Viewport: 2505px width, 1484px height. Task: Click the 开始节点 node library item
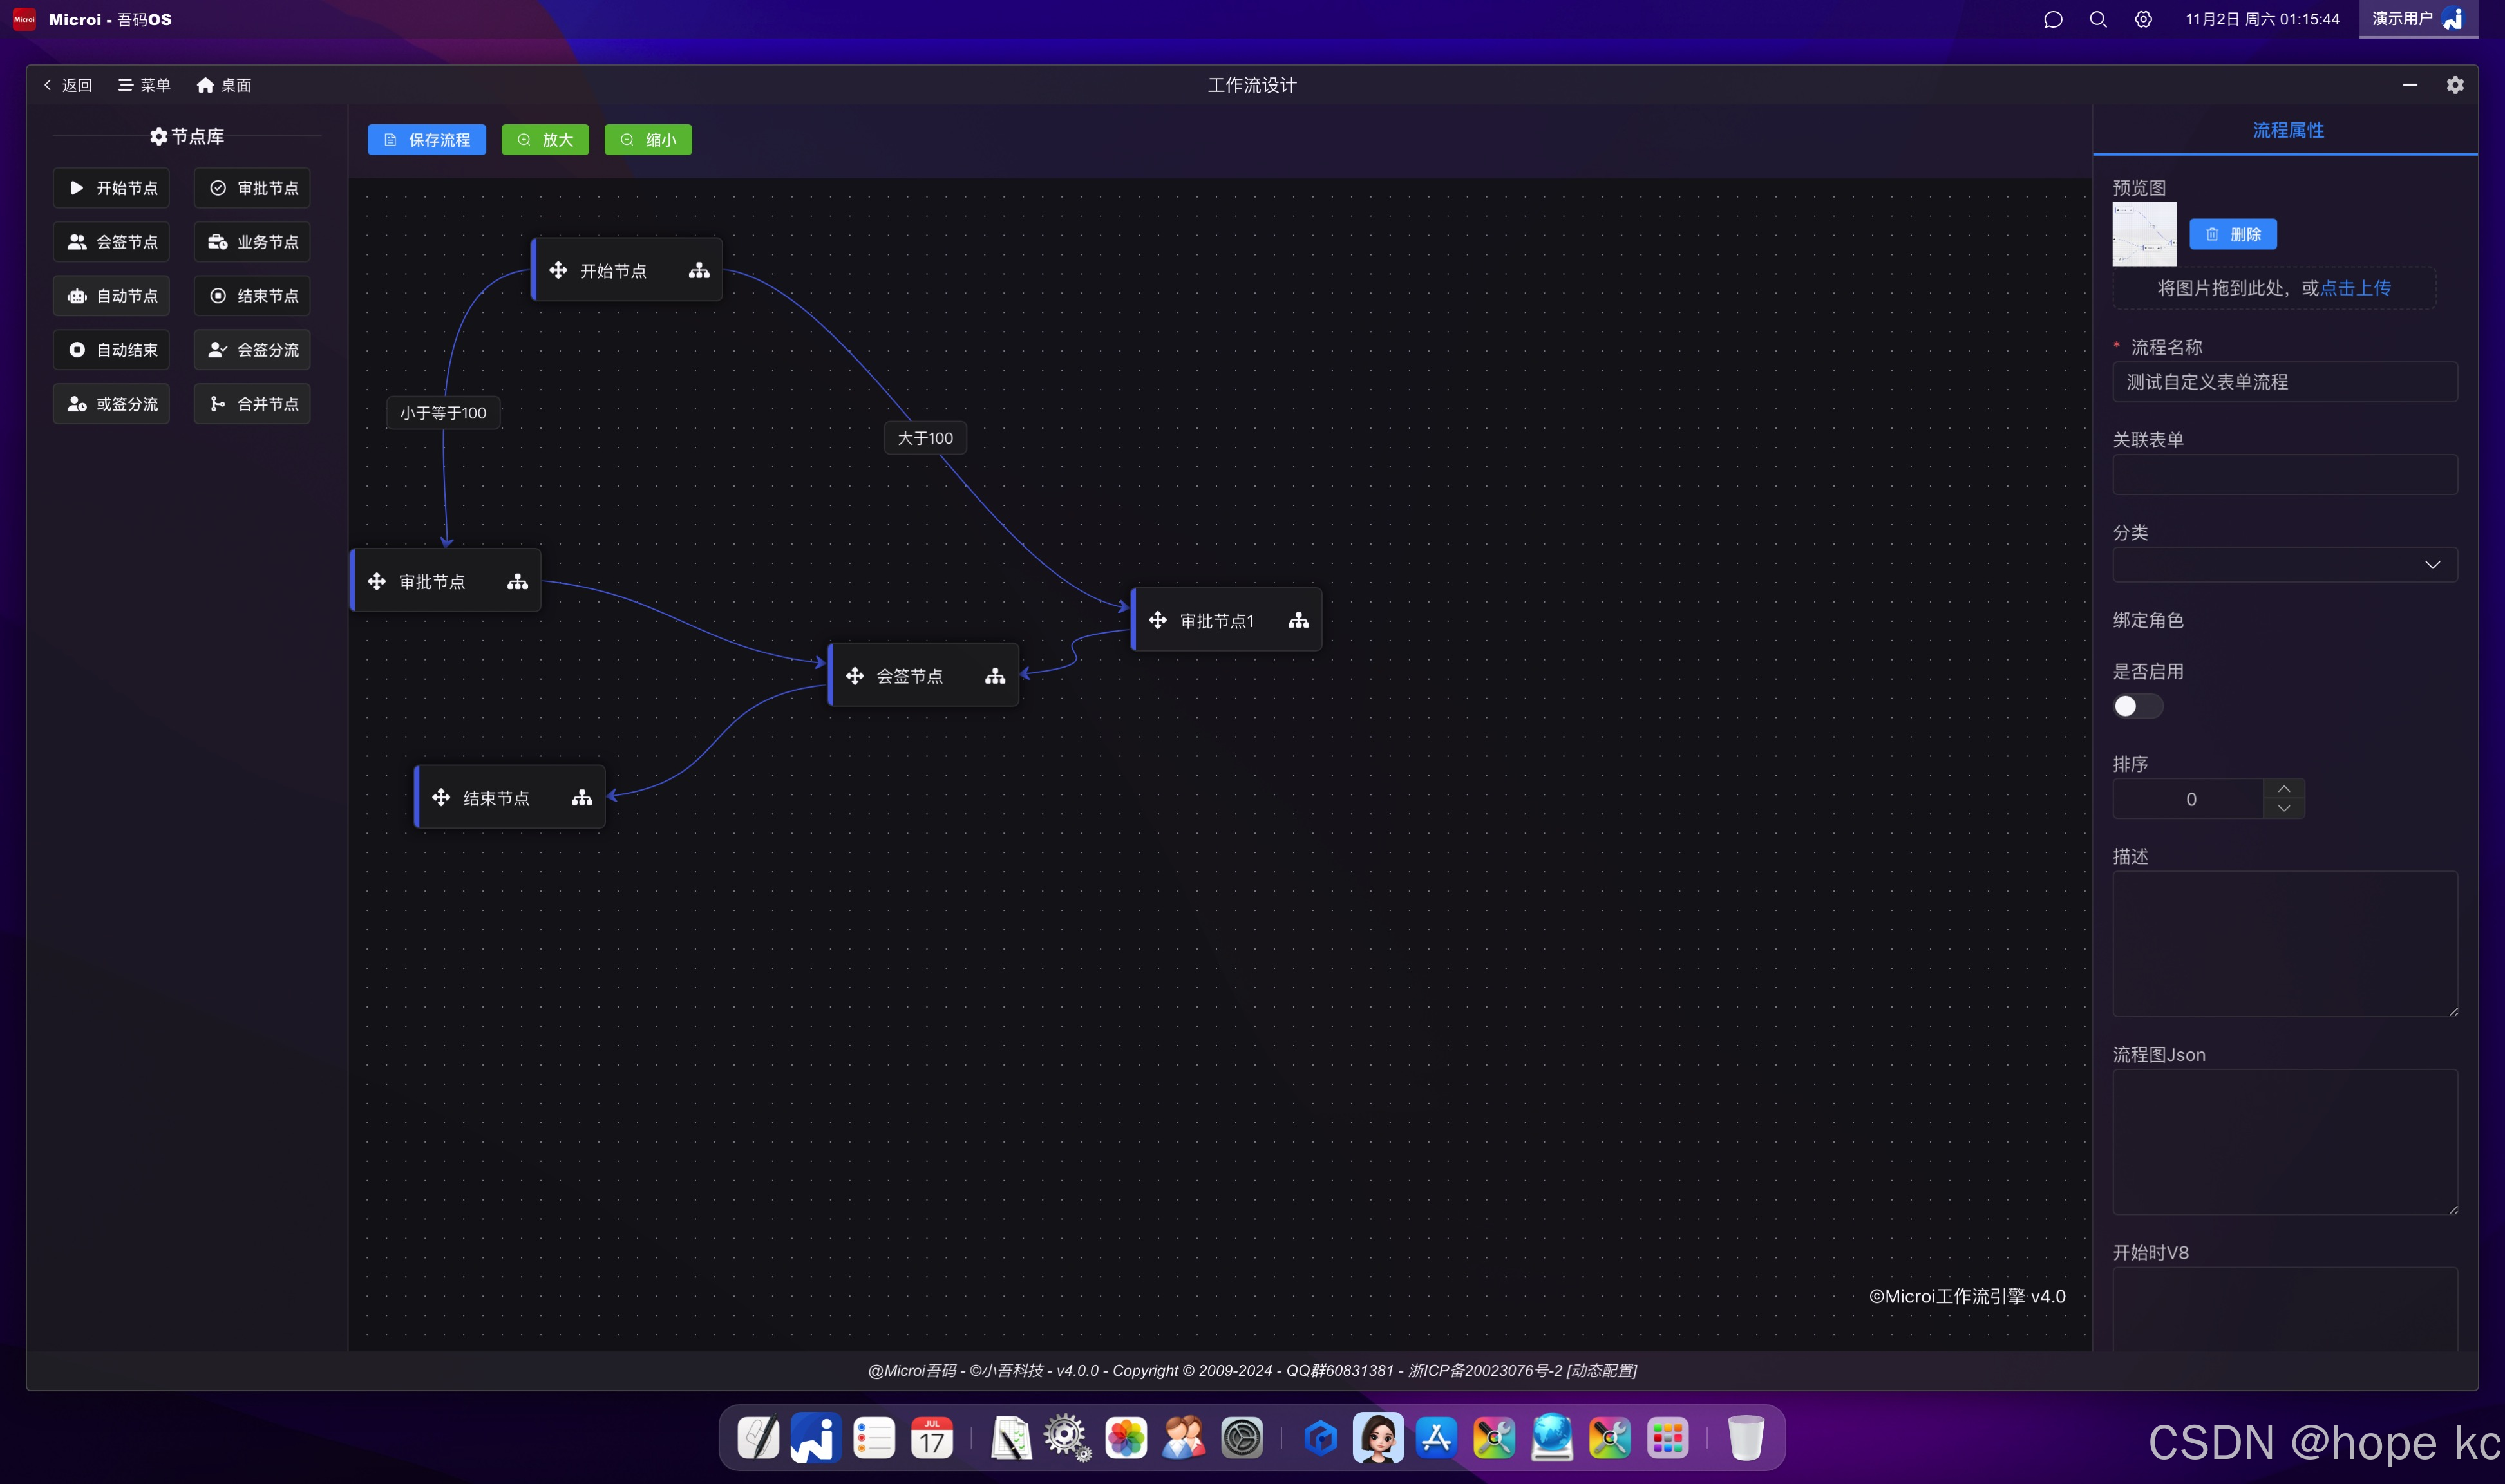[x=112, y=188]
